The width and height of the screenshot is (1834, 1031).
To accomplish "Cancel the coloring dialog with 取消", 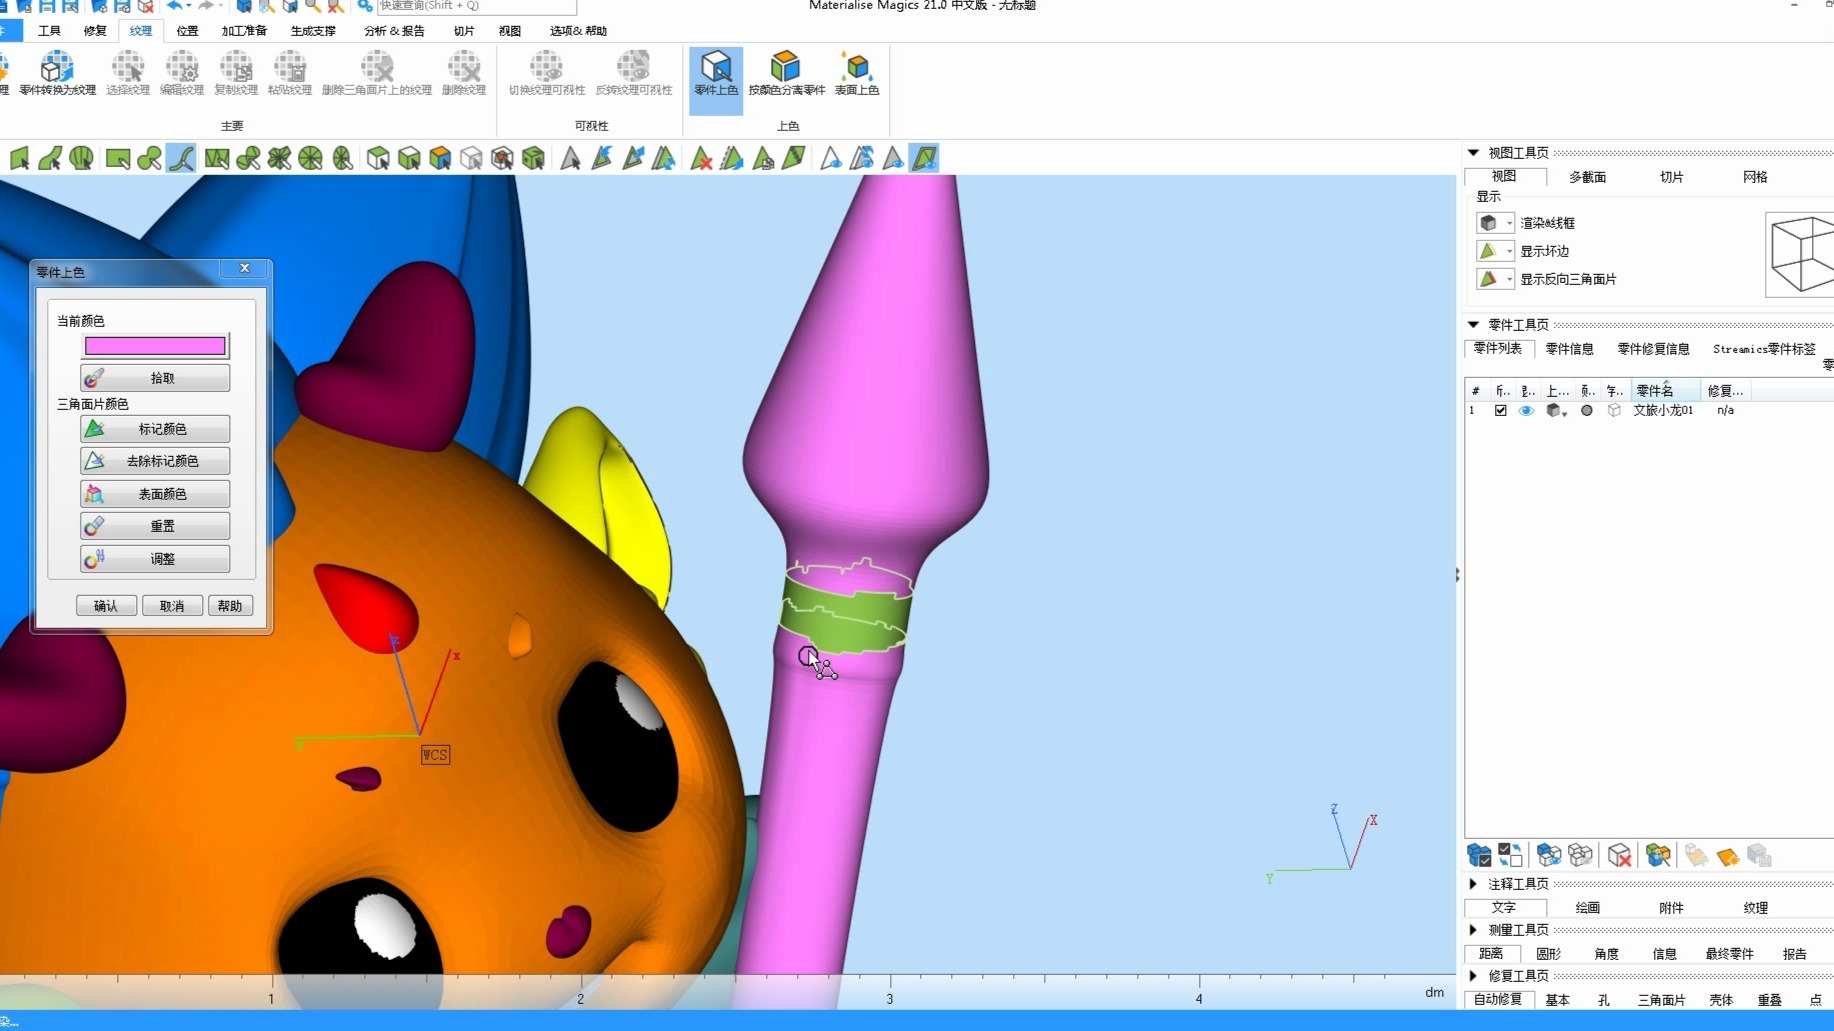I will pos(172,606).
